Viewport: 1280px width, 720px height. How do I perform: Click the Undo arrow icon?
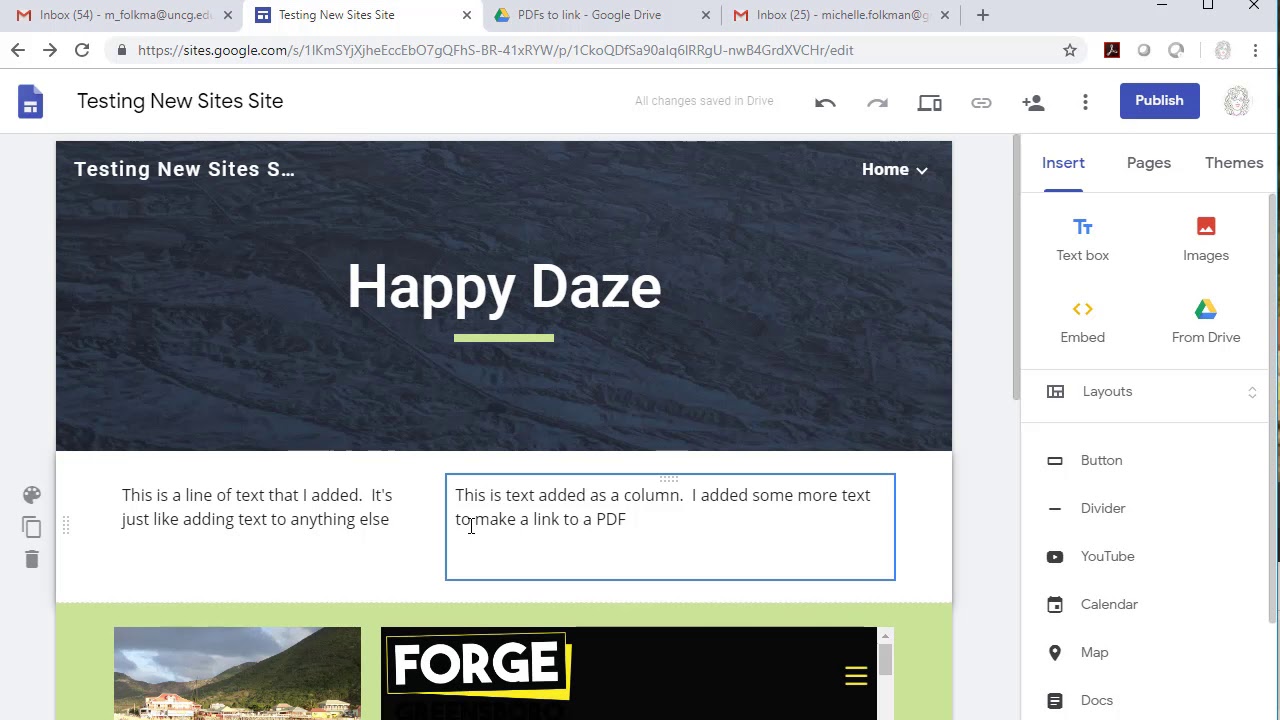click(825, 102)
